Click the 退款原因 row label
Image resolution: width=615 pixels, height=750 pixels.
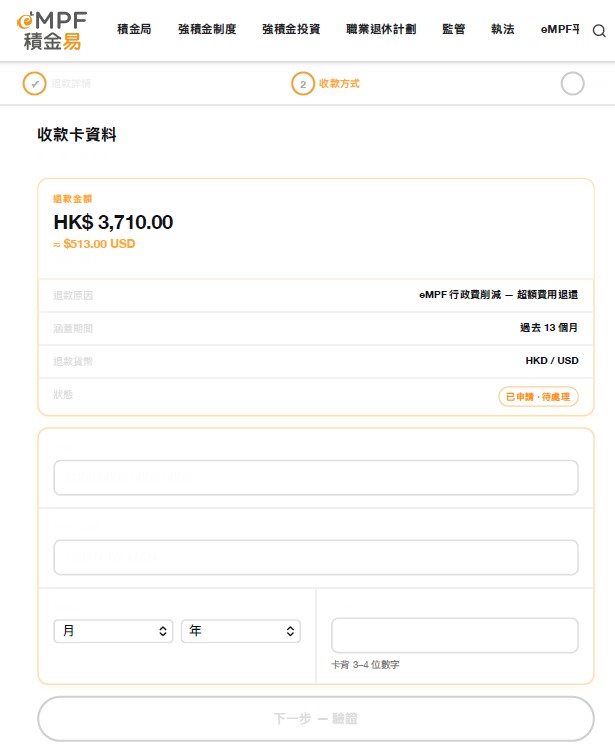(x=73, y=295)
